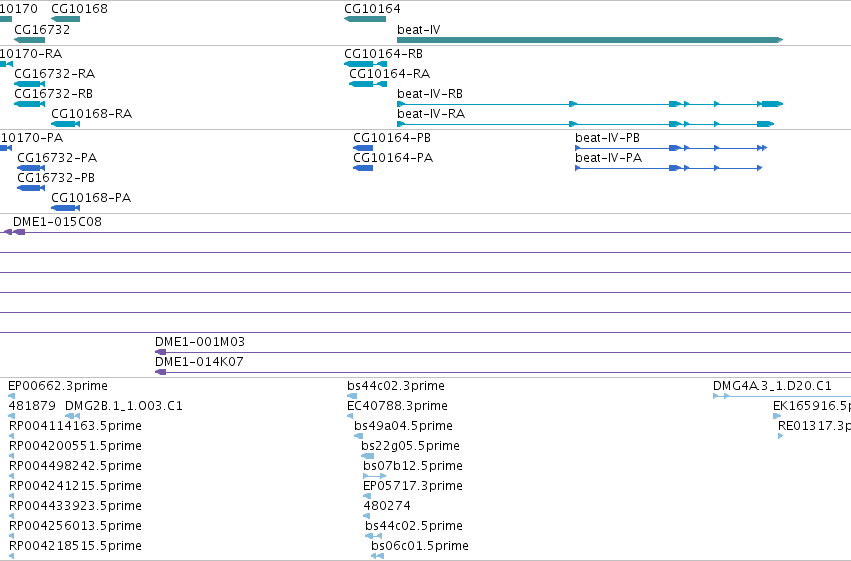Image resolution: width=851 pixels, height=561 pixels.
Task: Click the bs44c02.5prime EST label
Action: click(414, 526)
